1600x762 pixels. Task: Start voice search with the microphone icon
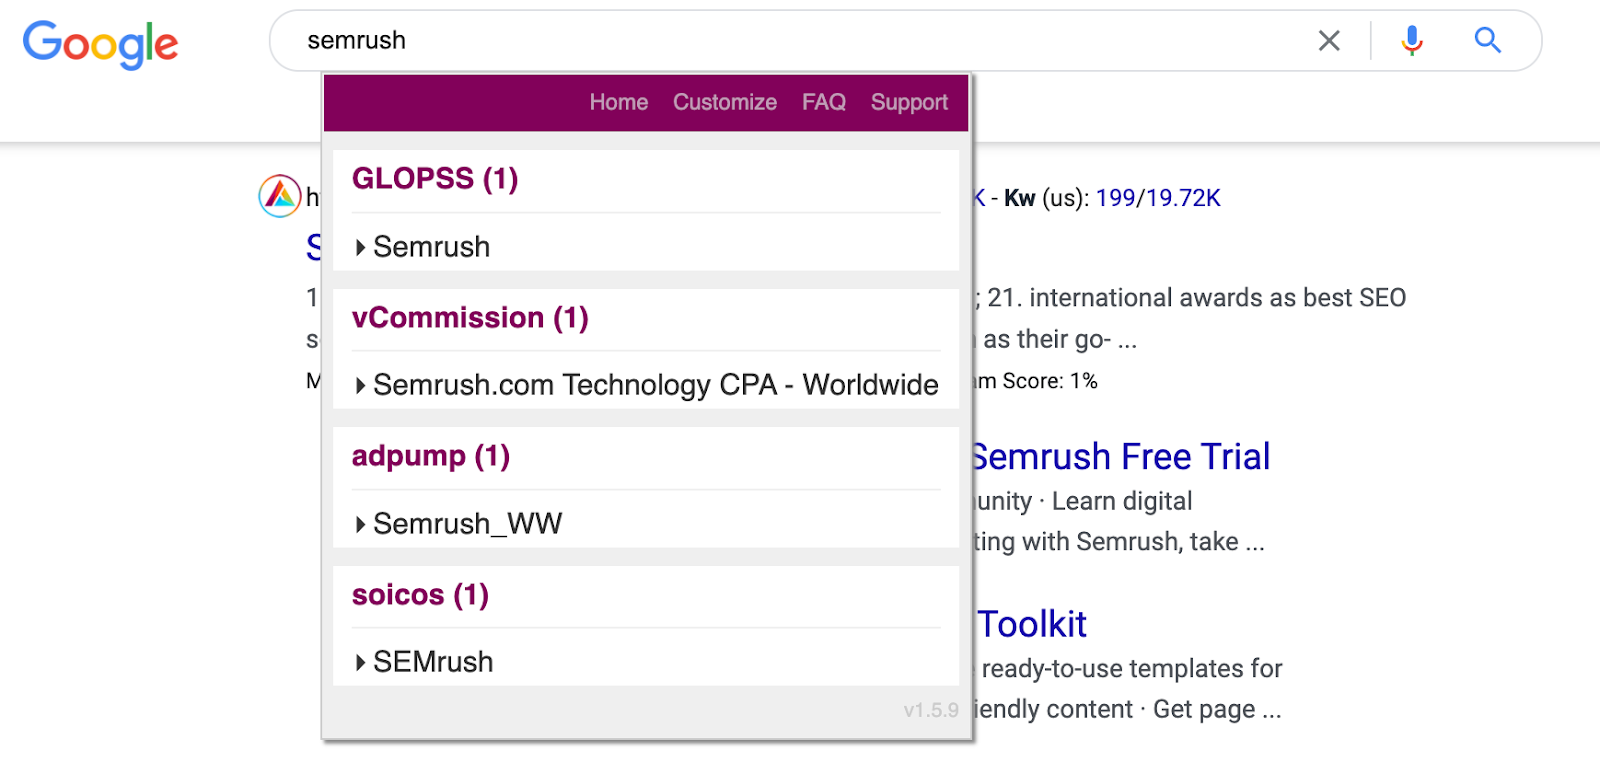tap(1412, 41)
